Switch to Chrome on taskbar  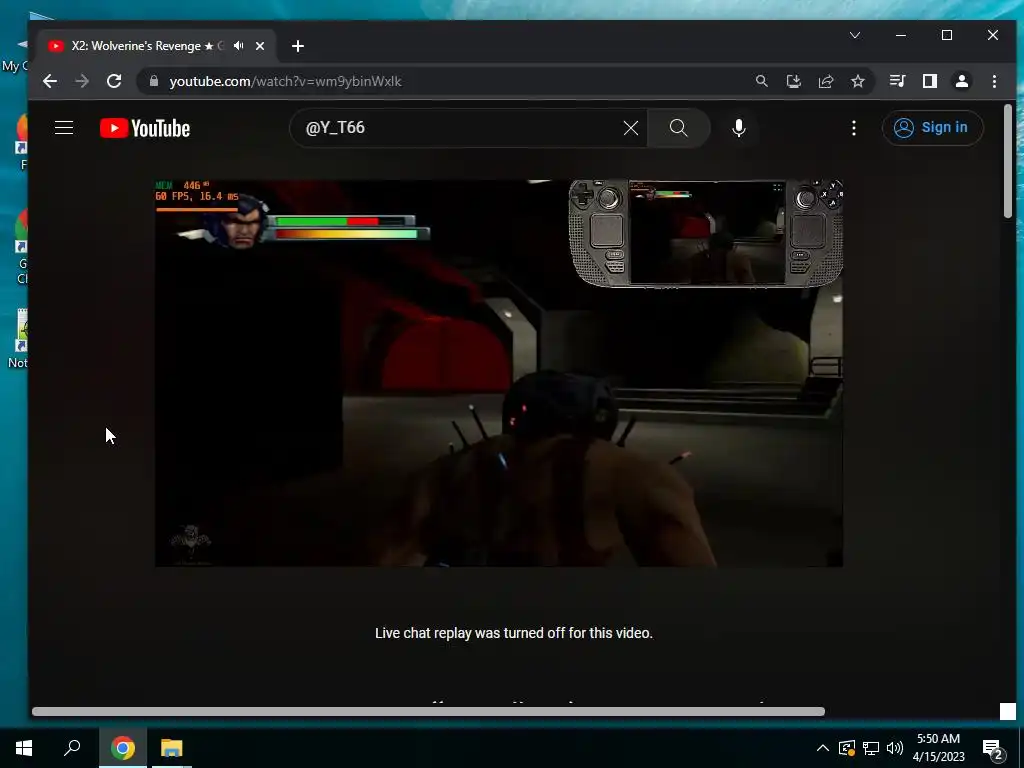point(123,748)
